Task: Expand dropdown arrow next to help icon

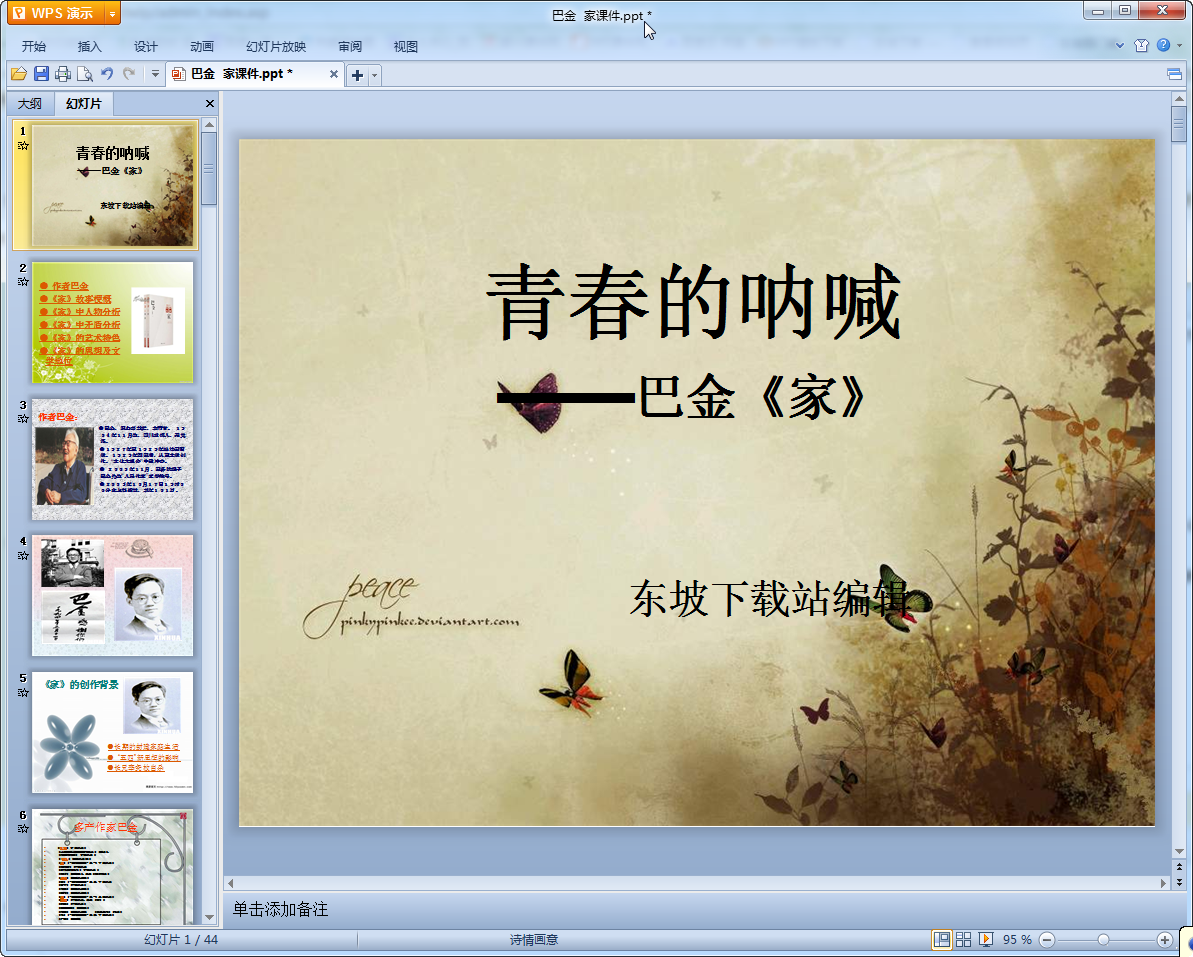Action: 1179,46
